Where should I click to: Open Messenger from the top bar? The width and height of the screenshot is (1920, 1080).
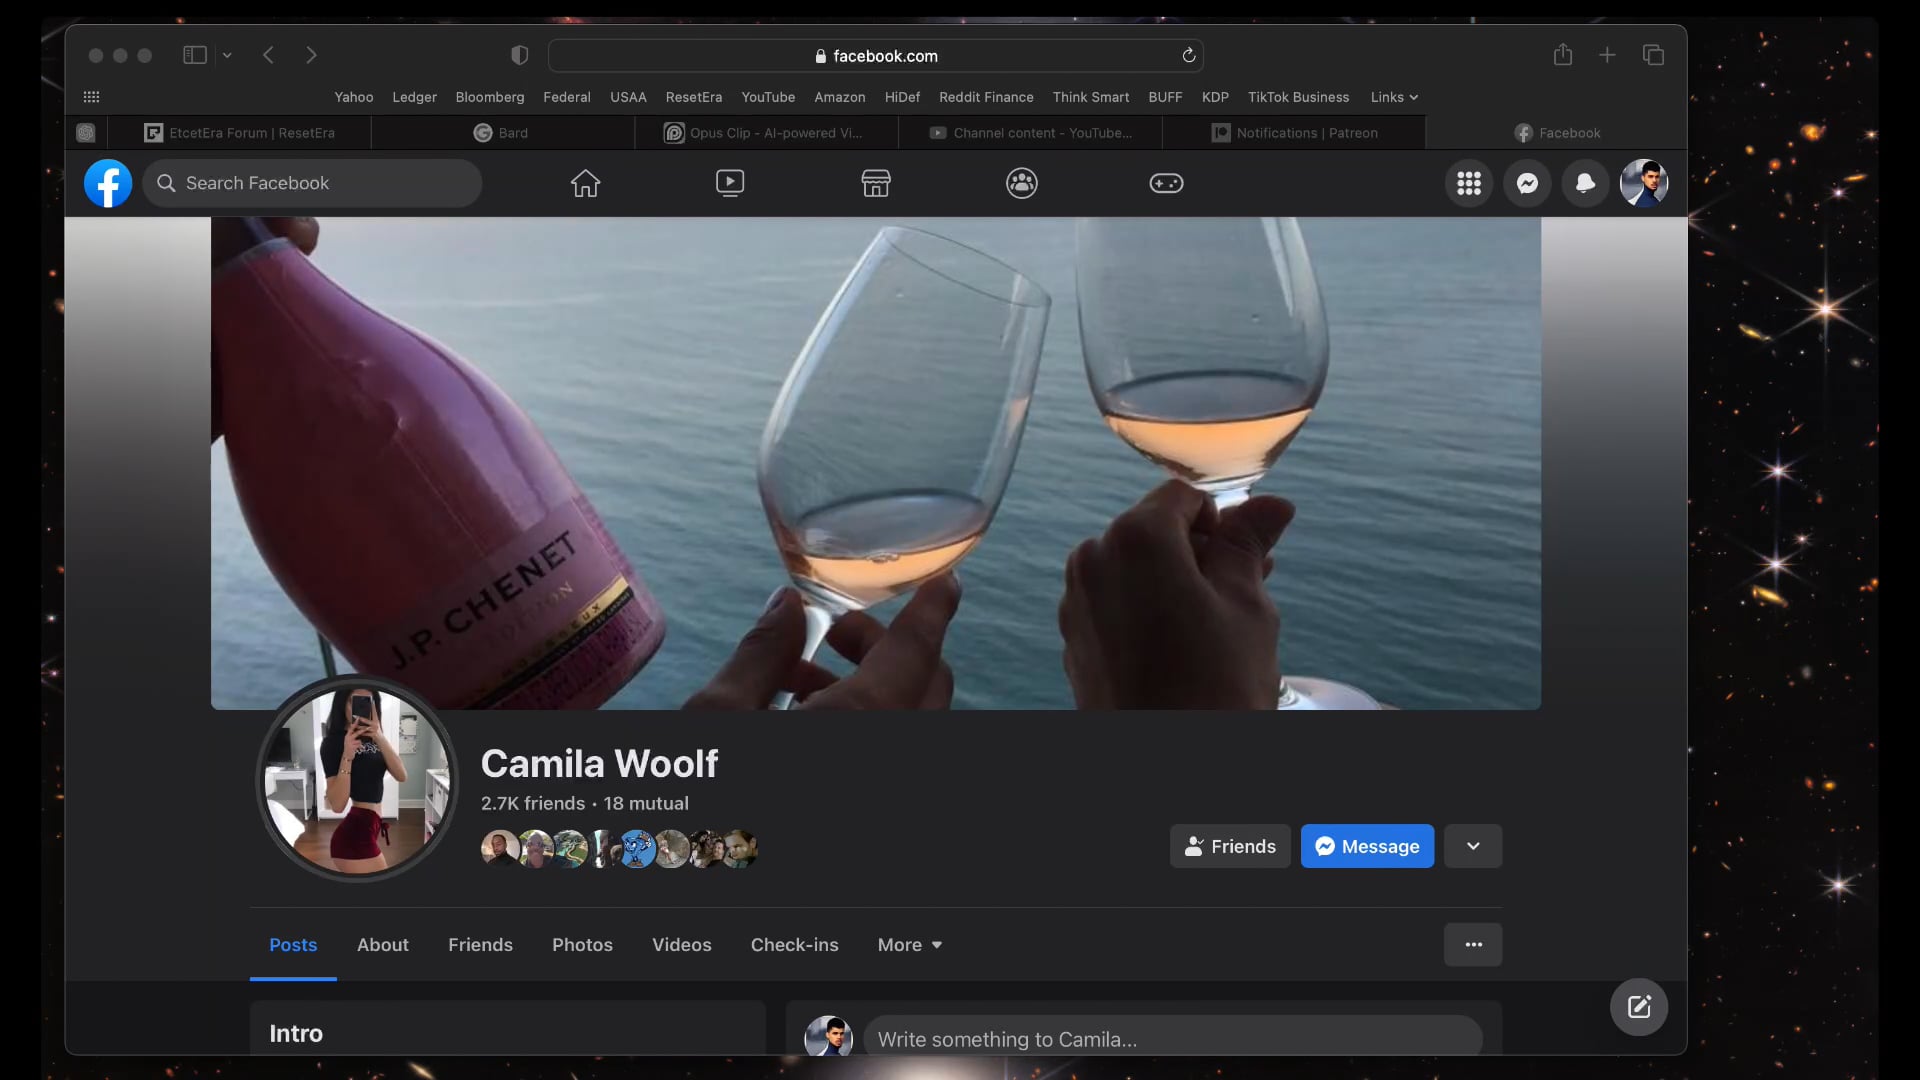click(1527, 183)
